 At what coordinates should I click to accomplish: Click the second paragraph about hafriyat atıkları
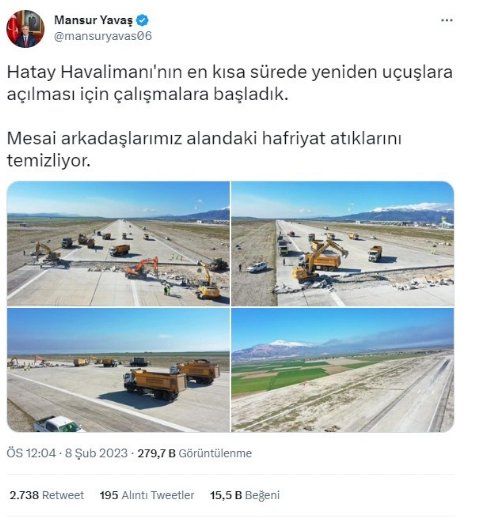click(204, 149)
